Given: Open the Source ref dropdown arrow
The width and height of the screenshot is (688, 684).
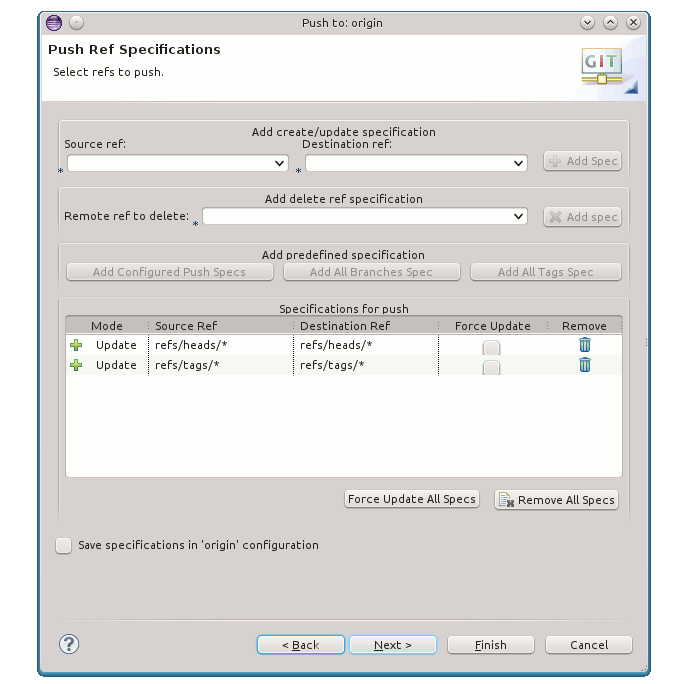Looking at the screenshot, I should point(279,163).
